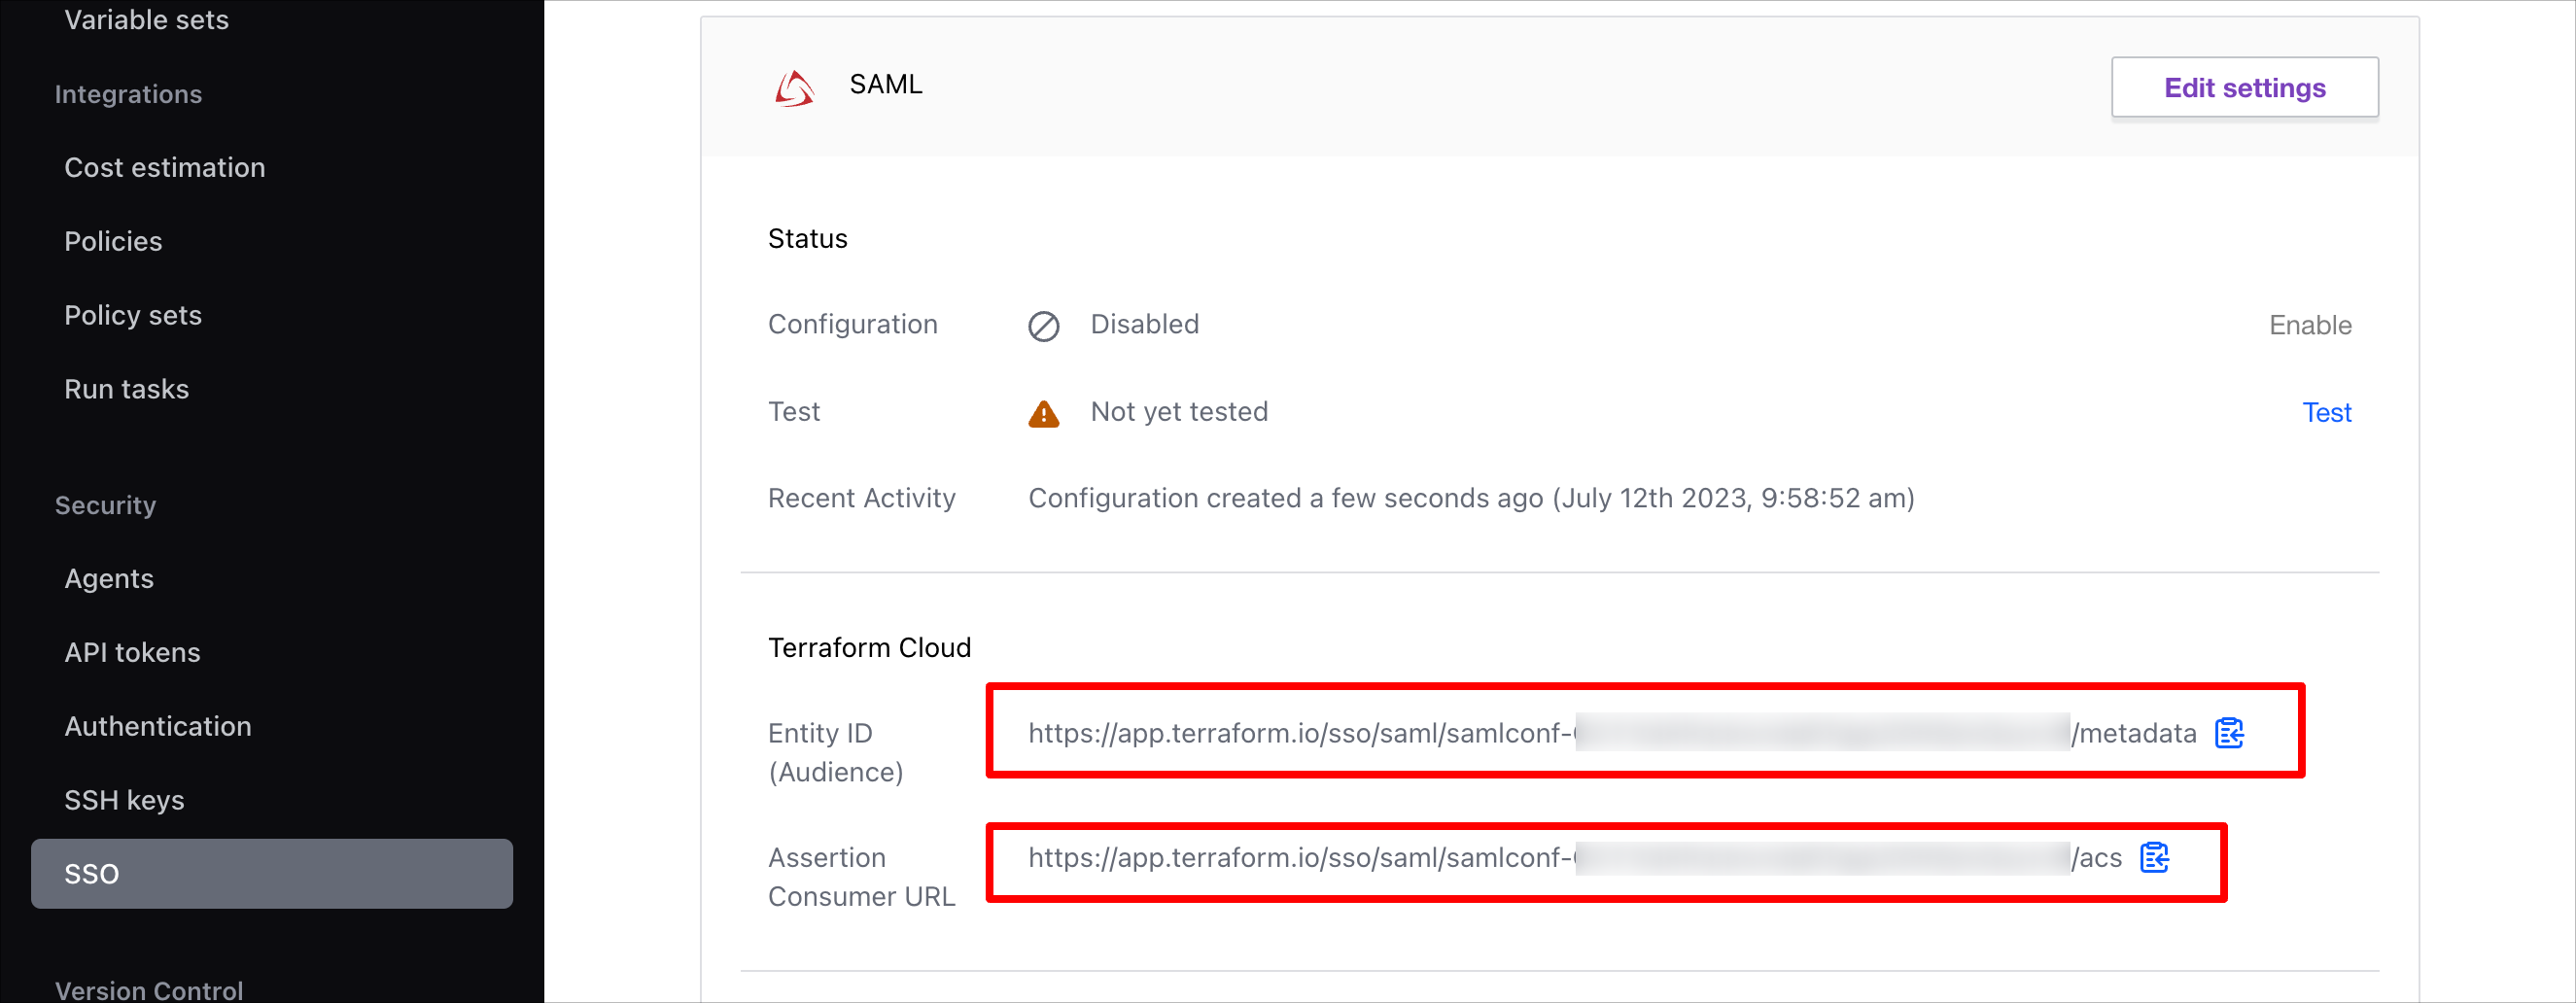Click the Version Control sidebar section label
The width and height of the screenshot is (2576, 1003).
(x=149, y=990)
